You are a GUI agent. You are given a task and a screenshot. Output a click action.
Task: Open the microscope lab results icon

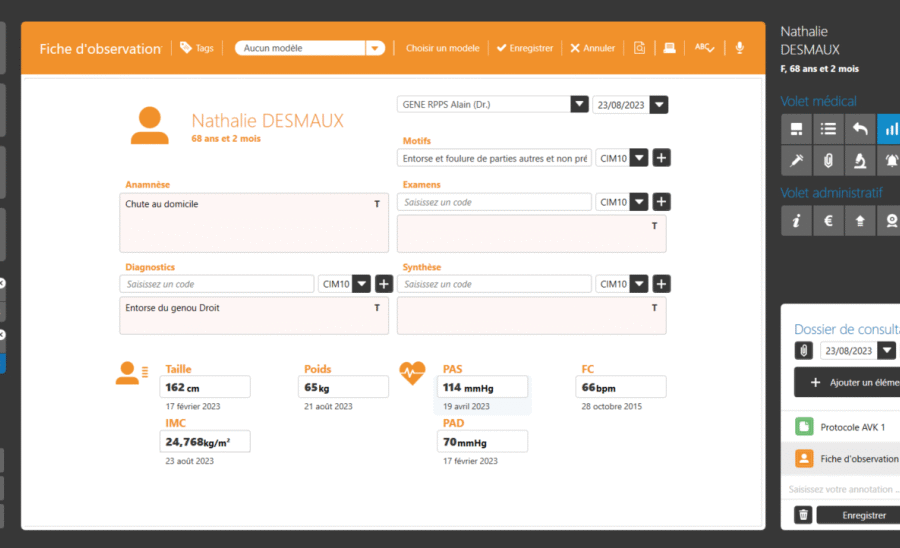[x=859, y=161]
